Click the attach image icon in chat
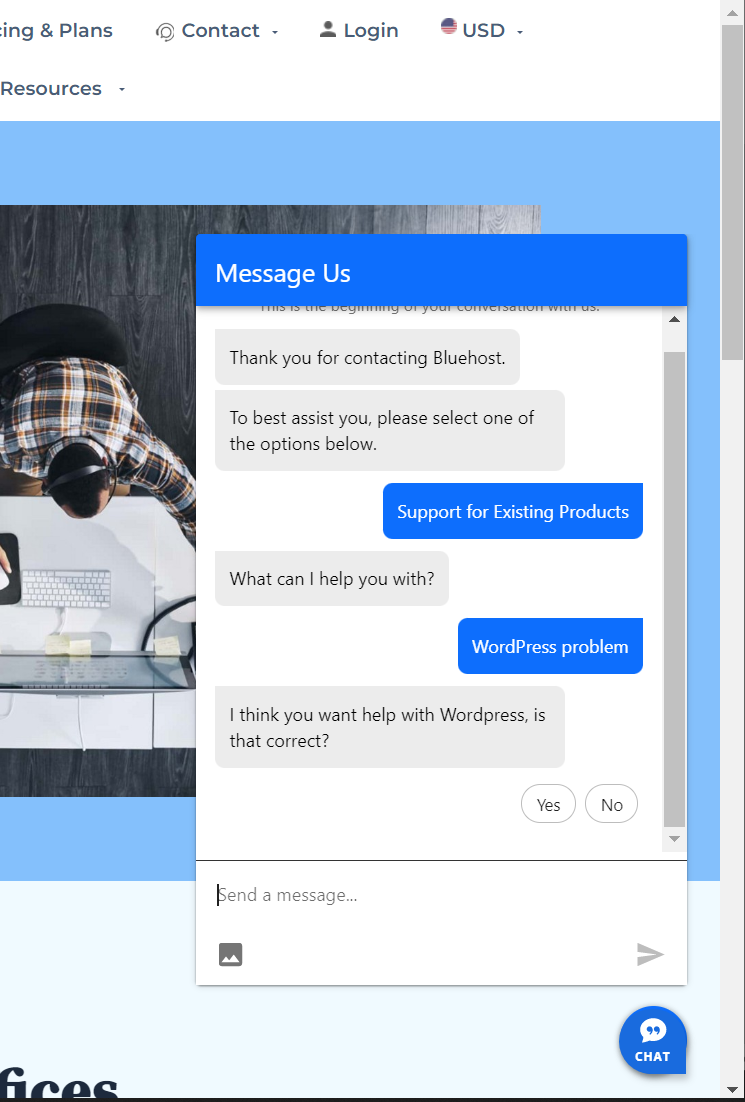The height and width of the screenshot is (1102, 745). coord(231,954)
